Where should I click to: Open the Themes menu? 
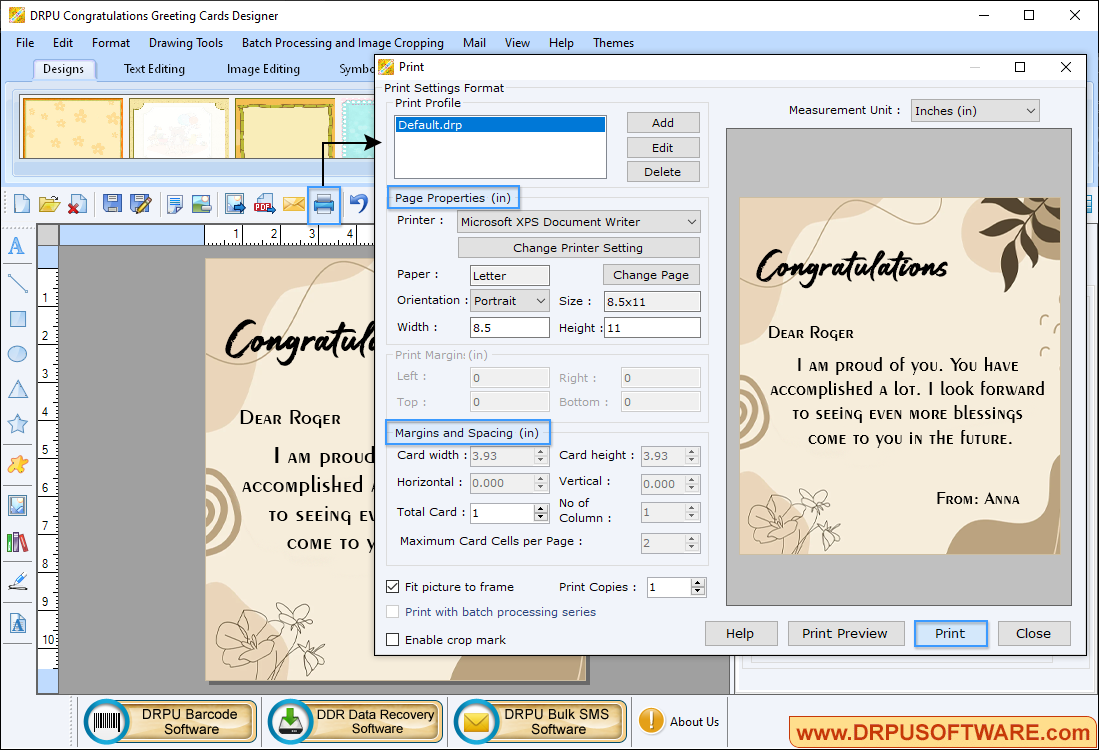613,43
